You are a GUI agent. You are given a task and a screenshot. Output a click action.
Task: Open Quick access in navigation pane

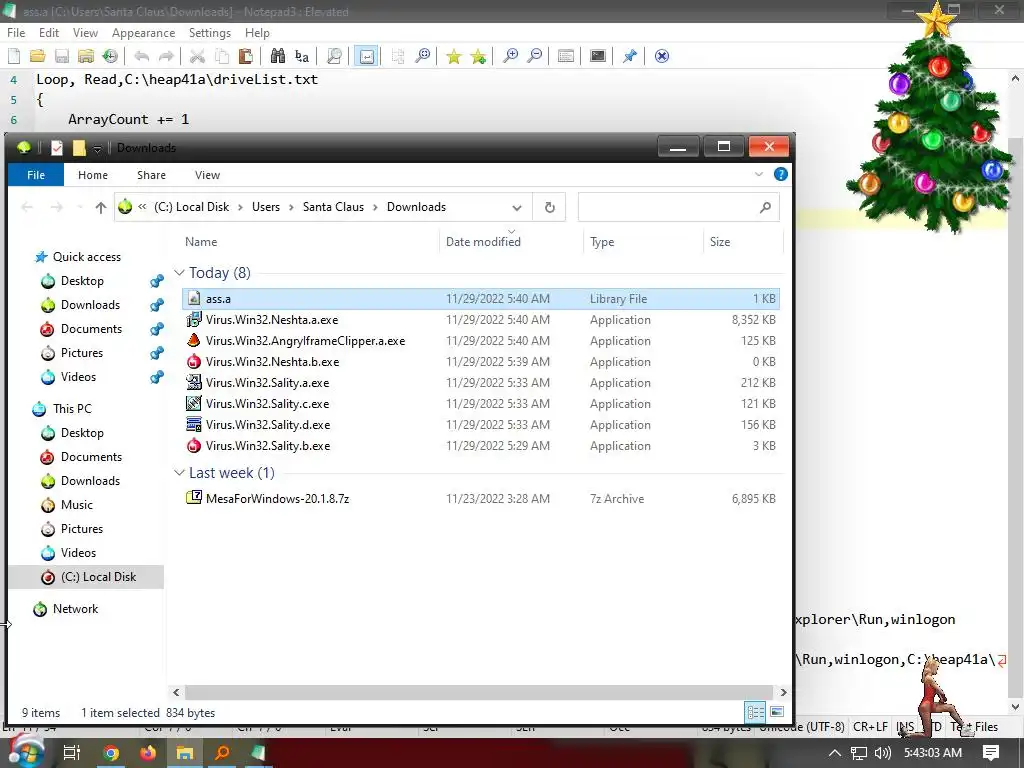[86, 257]
